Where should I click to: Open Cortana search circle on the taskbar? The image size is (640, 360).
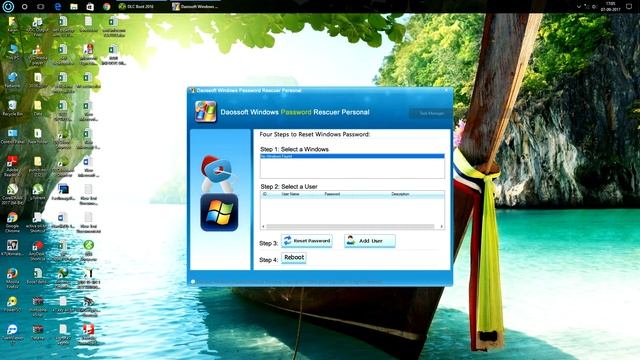point(24,7)
